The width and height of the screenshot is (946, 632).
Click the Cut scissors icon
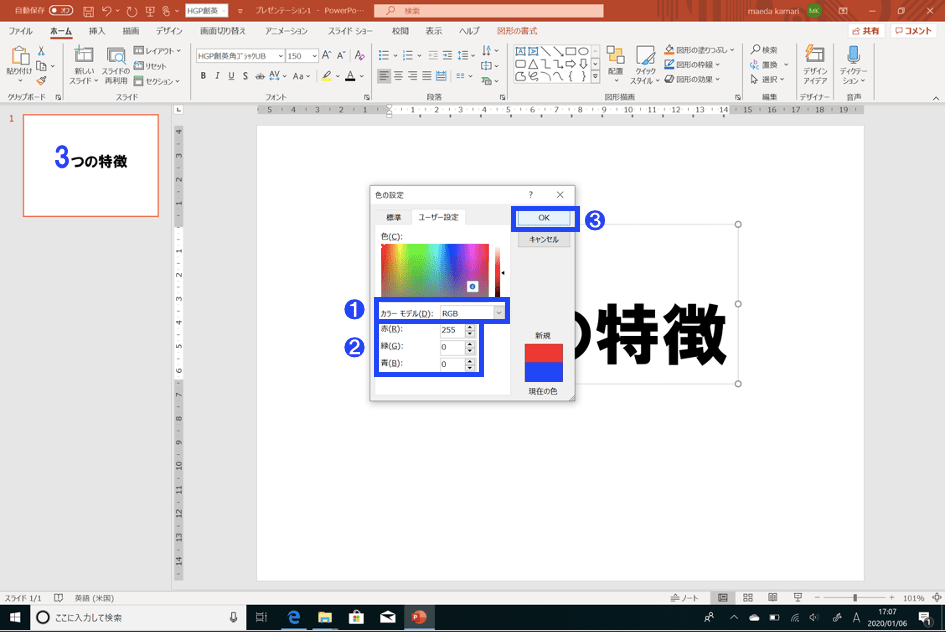click(x=41, y=51)
